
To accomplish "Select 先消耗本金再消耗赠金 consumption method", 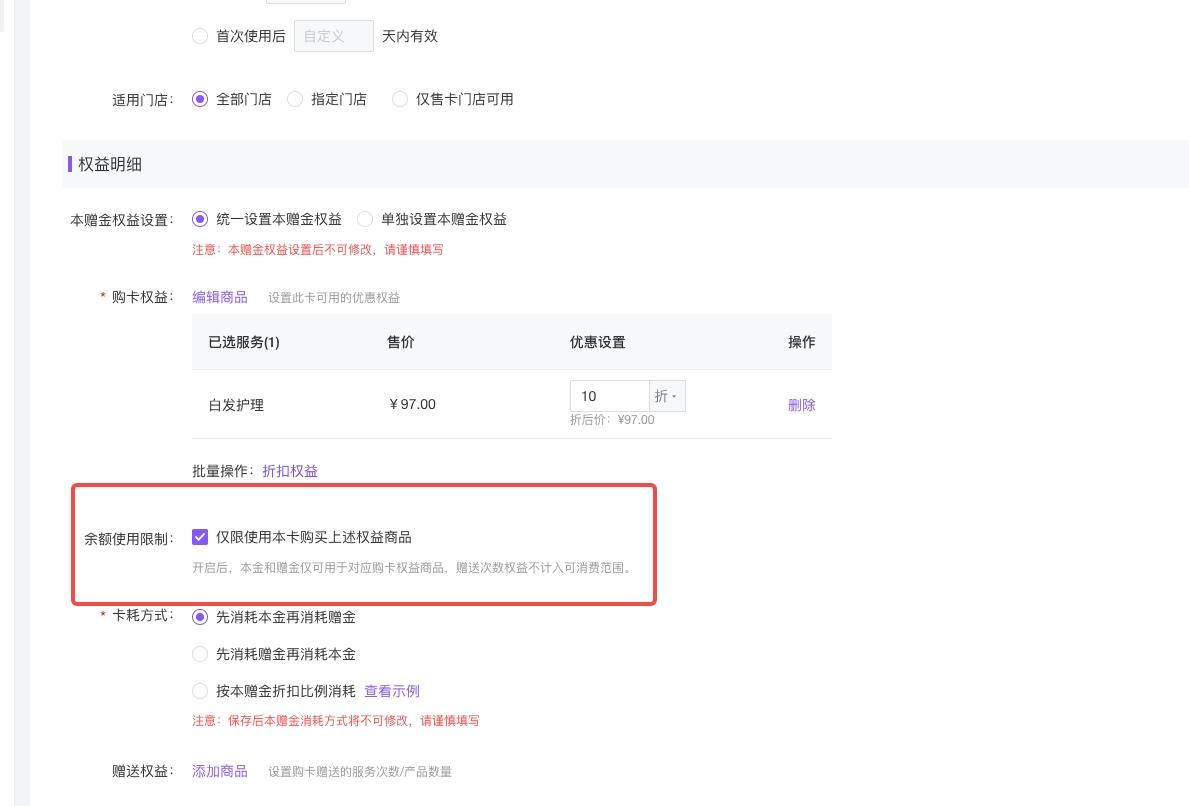I will coord(200,617).
